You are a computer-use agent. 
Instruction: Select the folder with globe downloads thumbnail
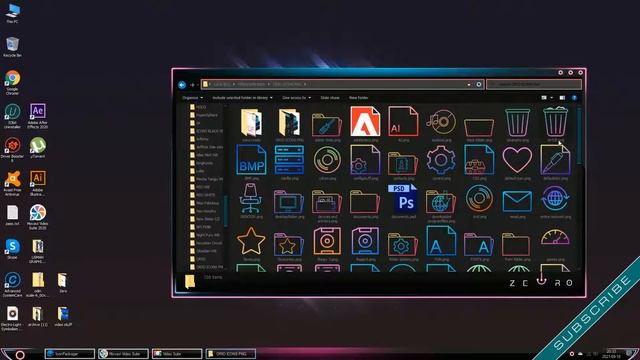coord(441,202)
